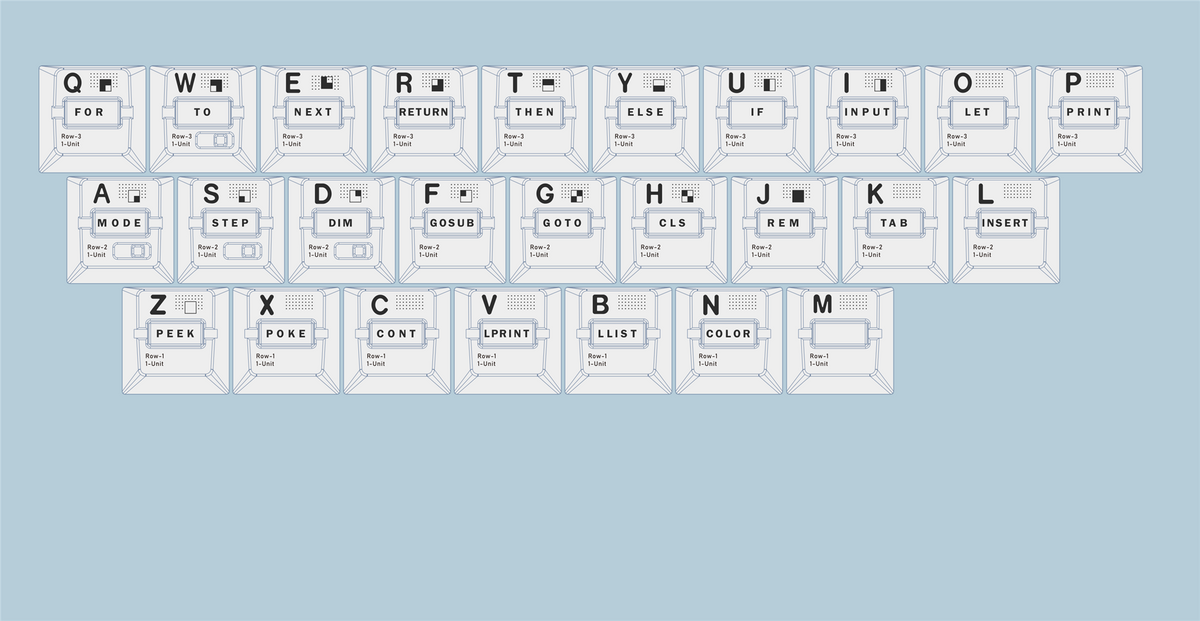Click the 'Row-2 1-Unit' text on L key
The height and width of the screenshot is (621, 1200).
click(x=983, y=251)
